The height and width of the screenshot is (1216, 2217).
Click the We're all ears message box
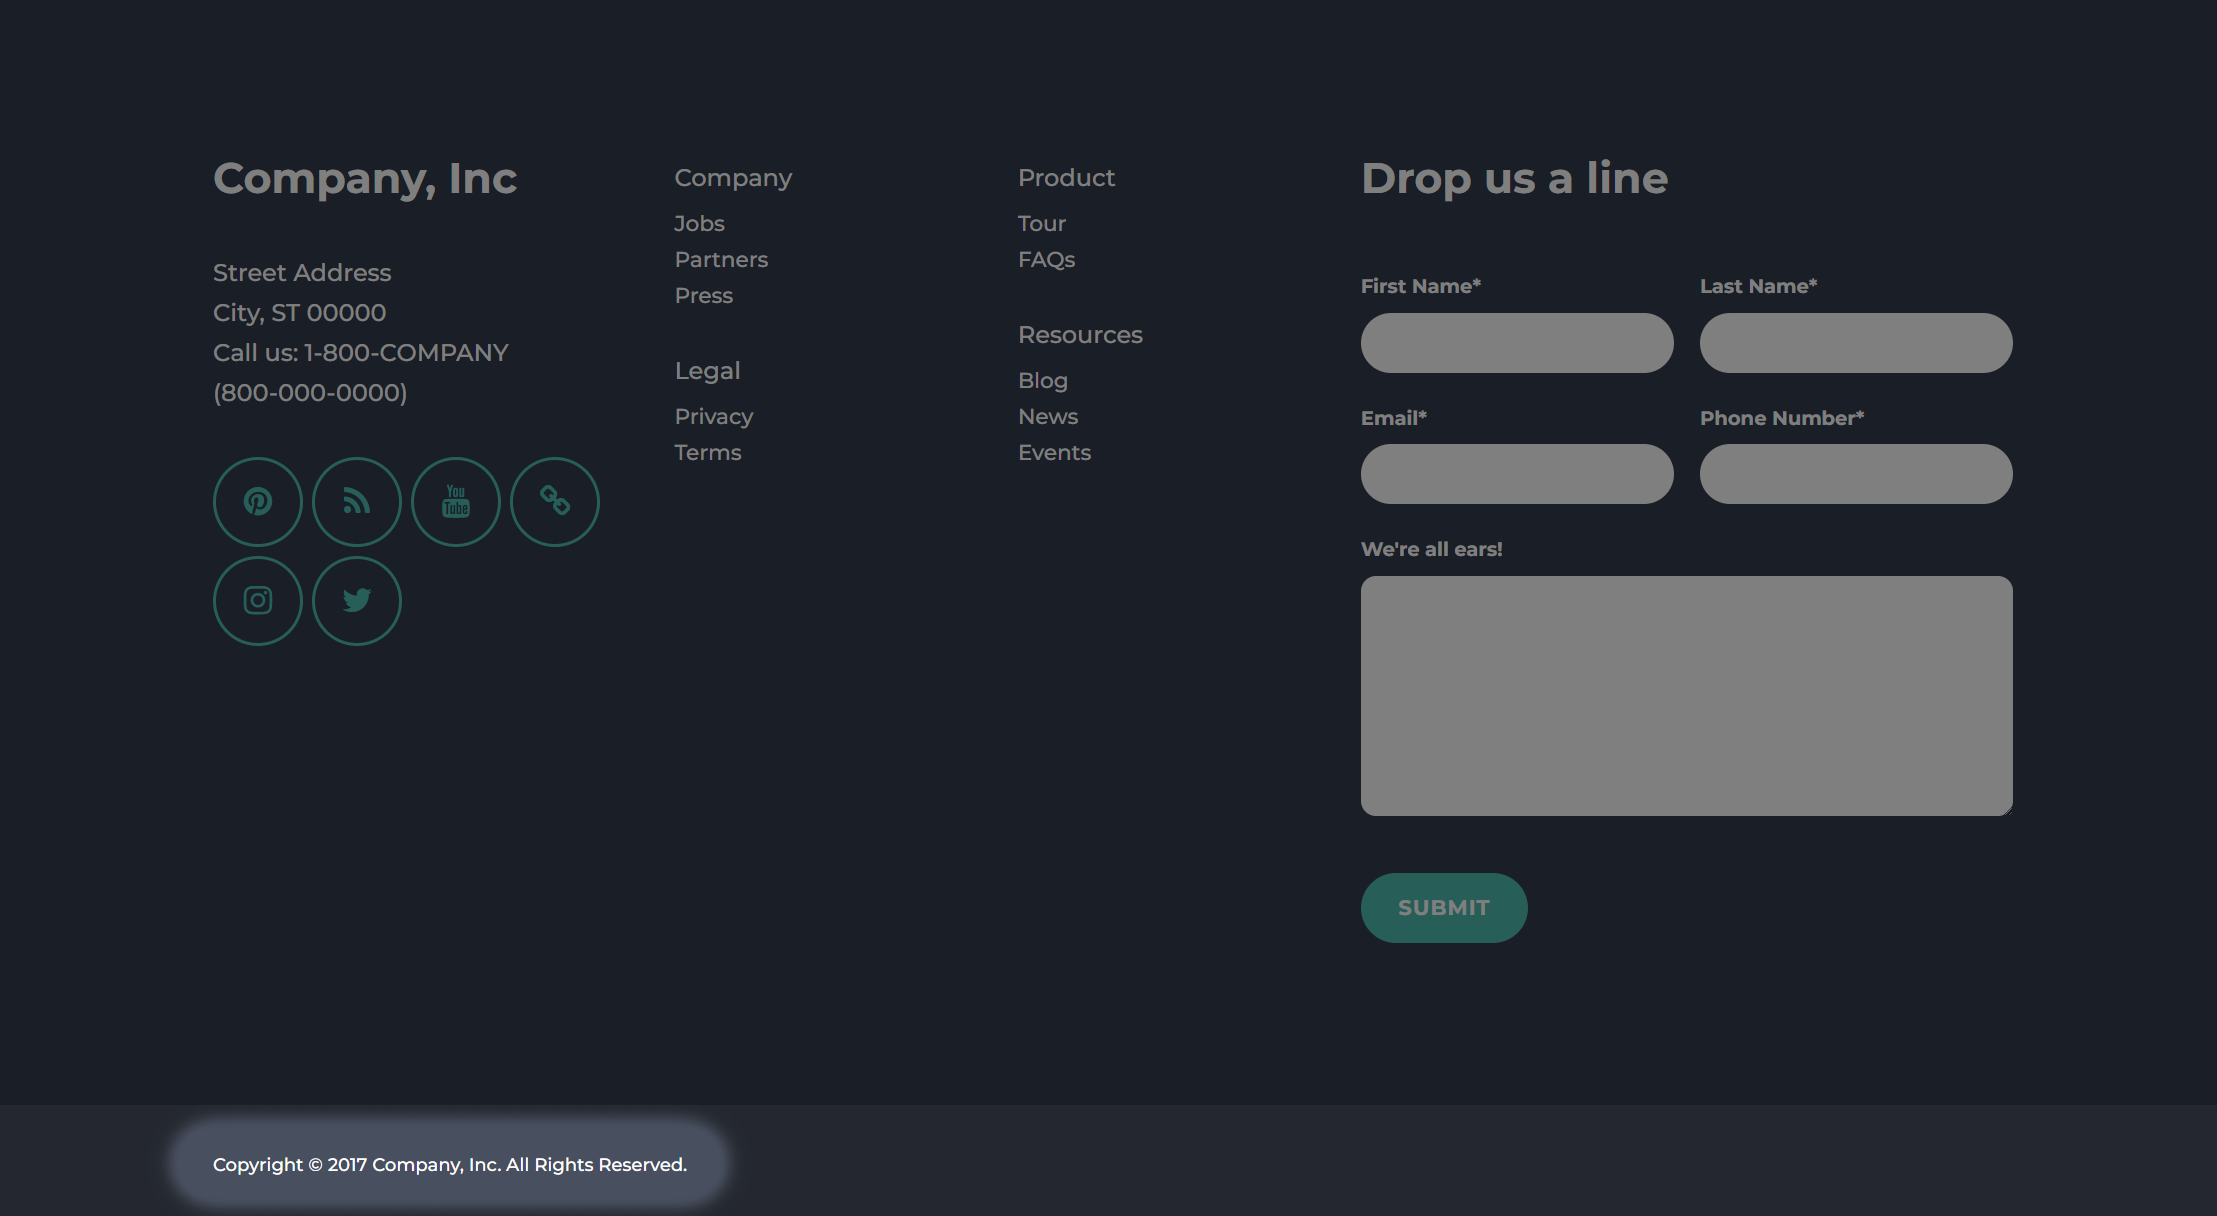tap(1685, 695)
